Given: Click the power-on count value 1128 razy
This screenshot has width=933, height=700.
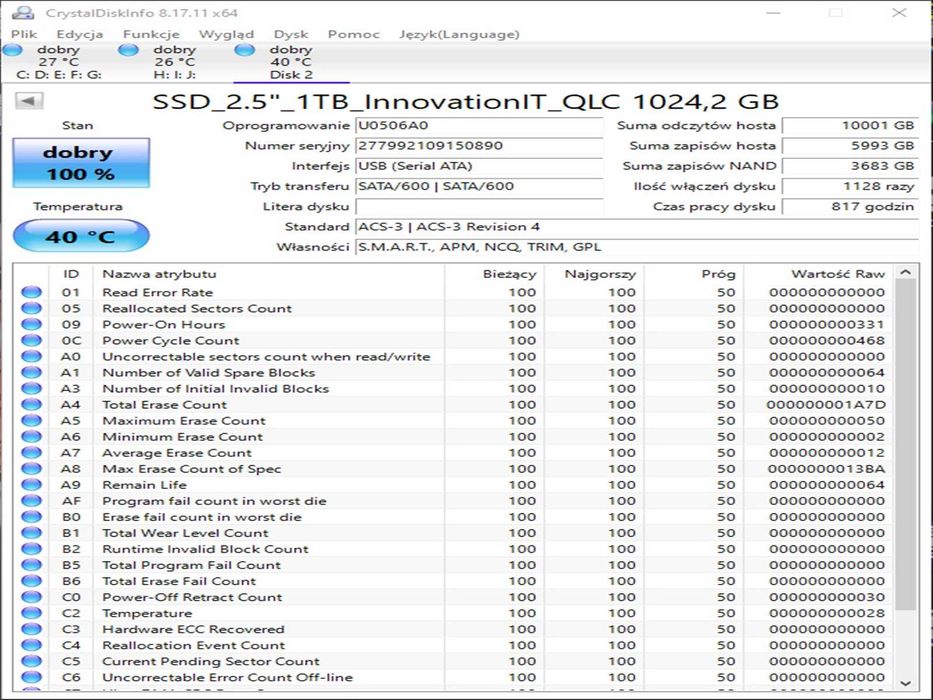Looking at the screenshot, I should pyautogui.click(x=850, y=186).
